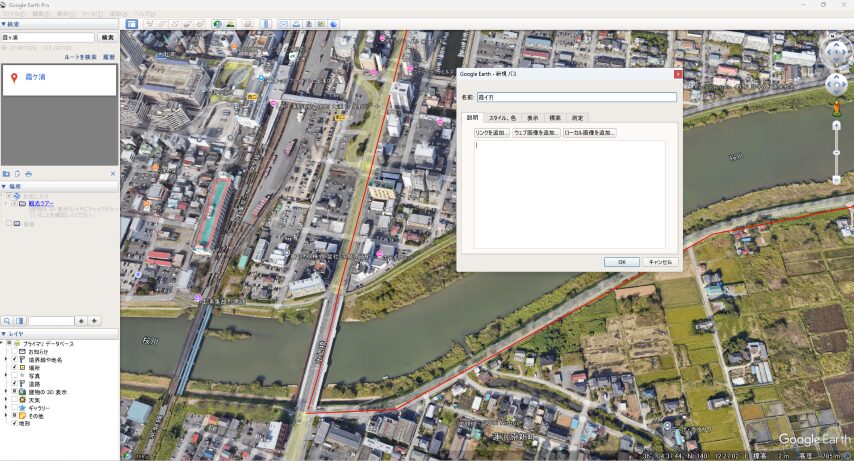This screenshot has width=854, height=461.
Task: Click the 名前 name input field
Action: (576, 97)
